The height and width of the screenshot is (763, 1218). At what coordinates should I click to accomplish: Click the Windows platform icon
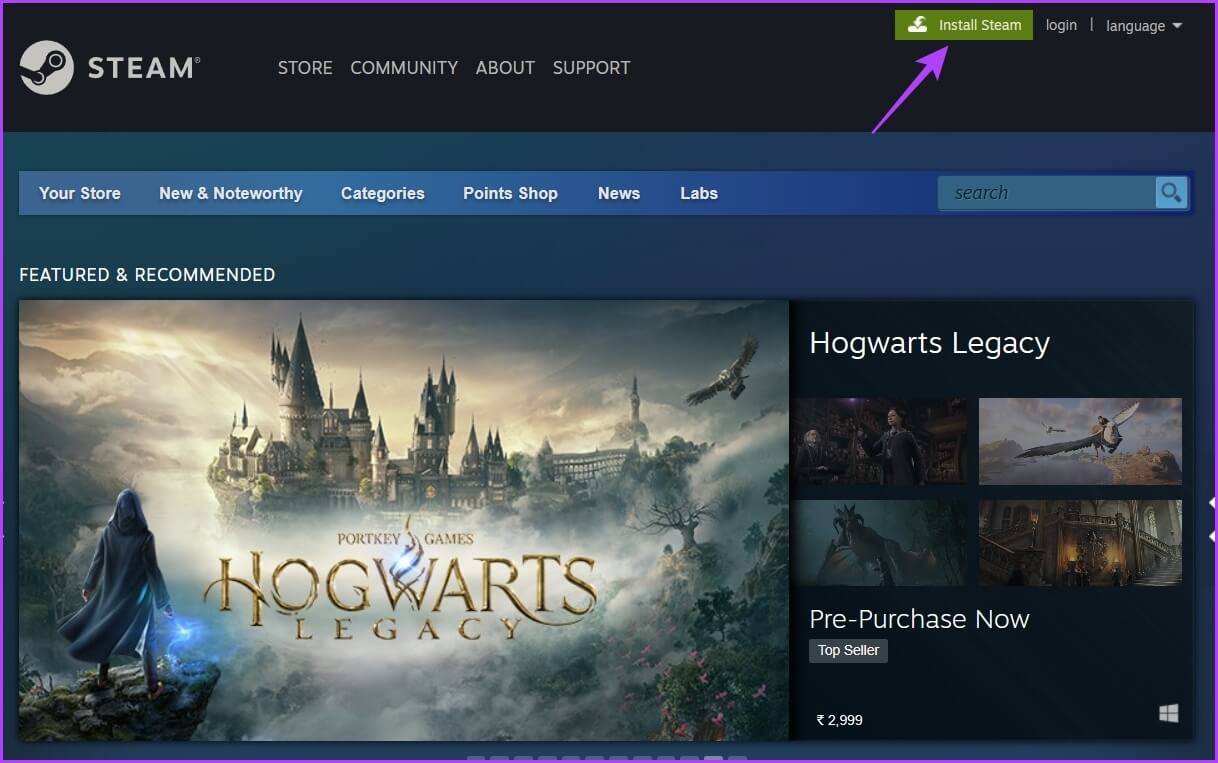(1168, 713)
